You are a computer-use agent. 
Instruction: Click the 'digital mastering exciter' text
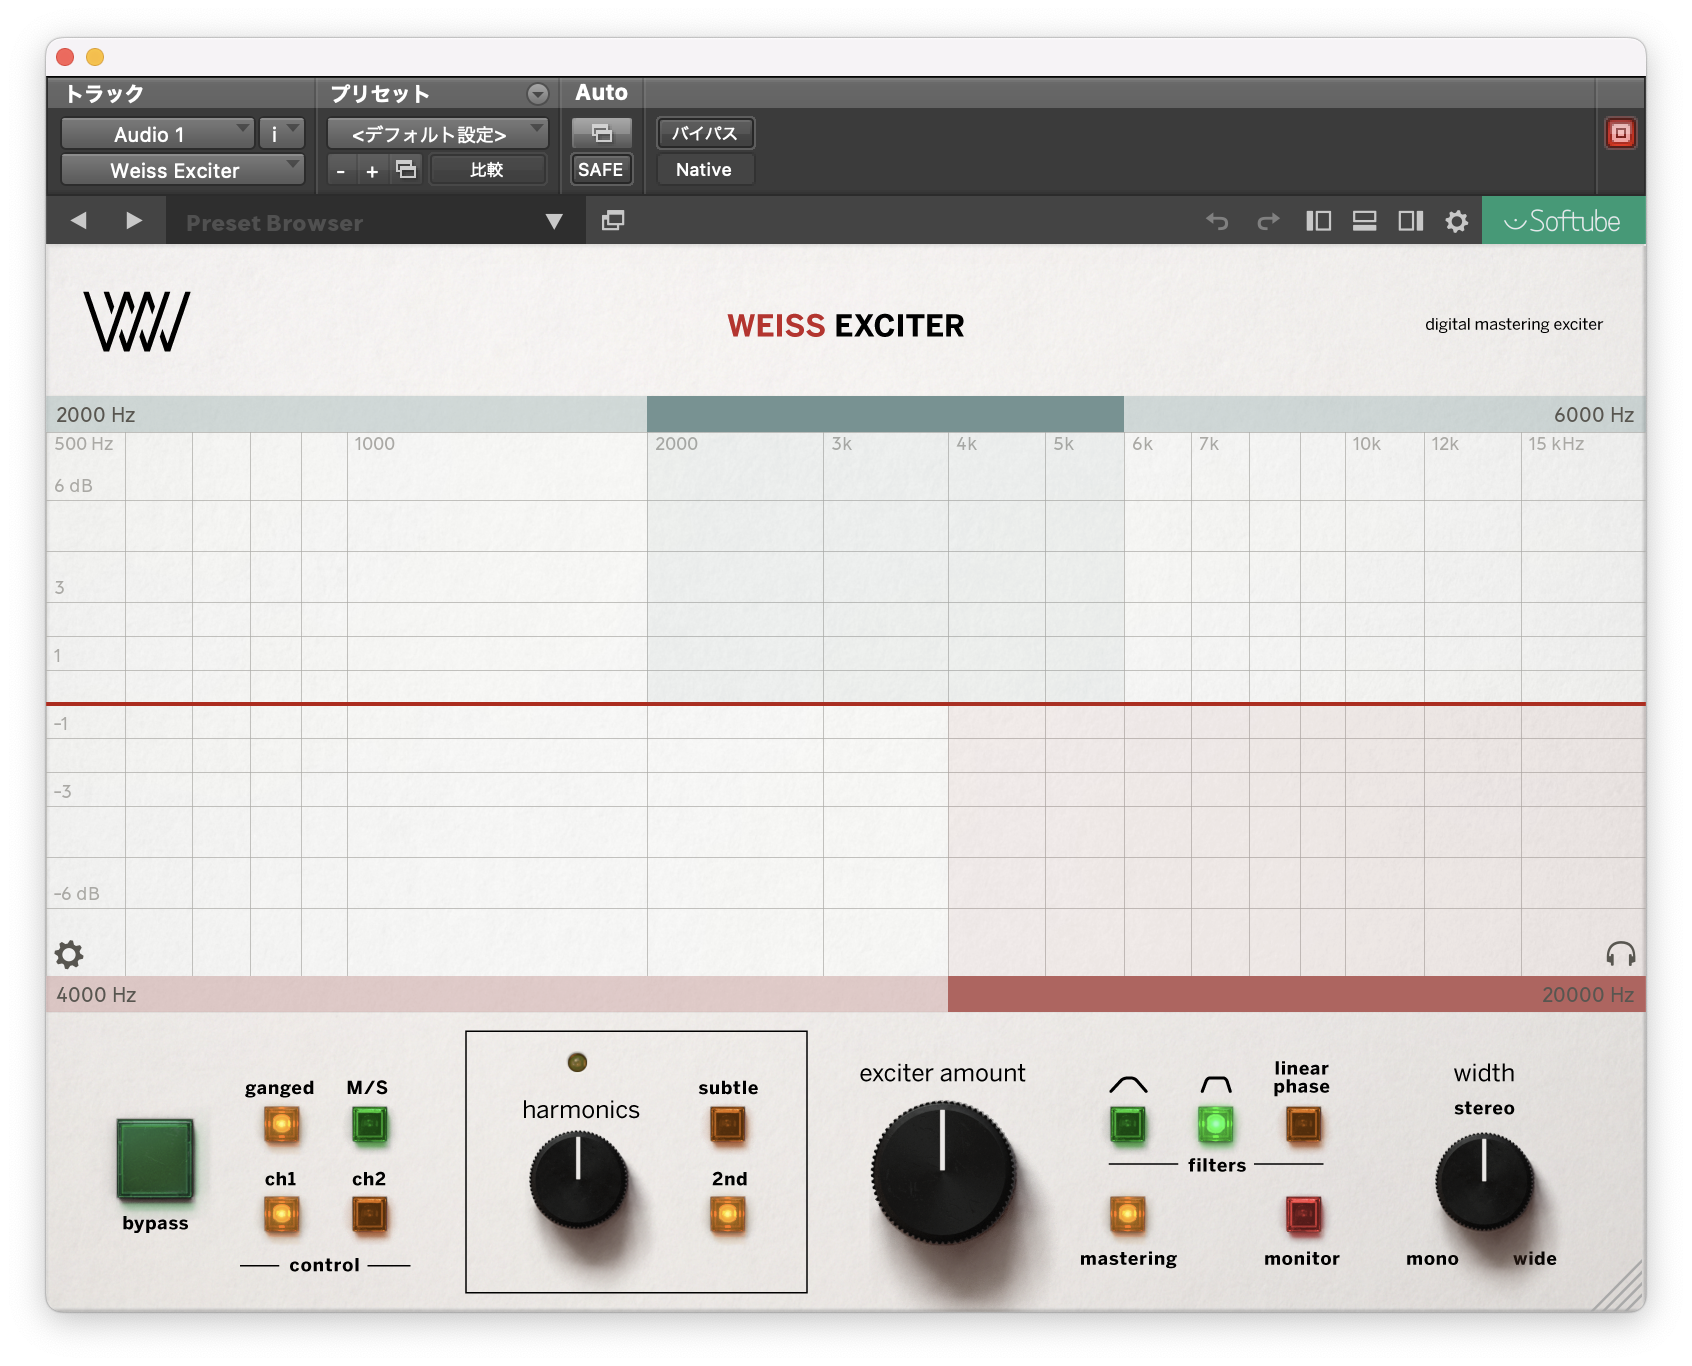[x=1513, y=324]
